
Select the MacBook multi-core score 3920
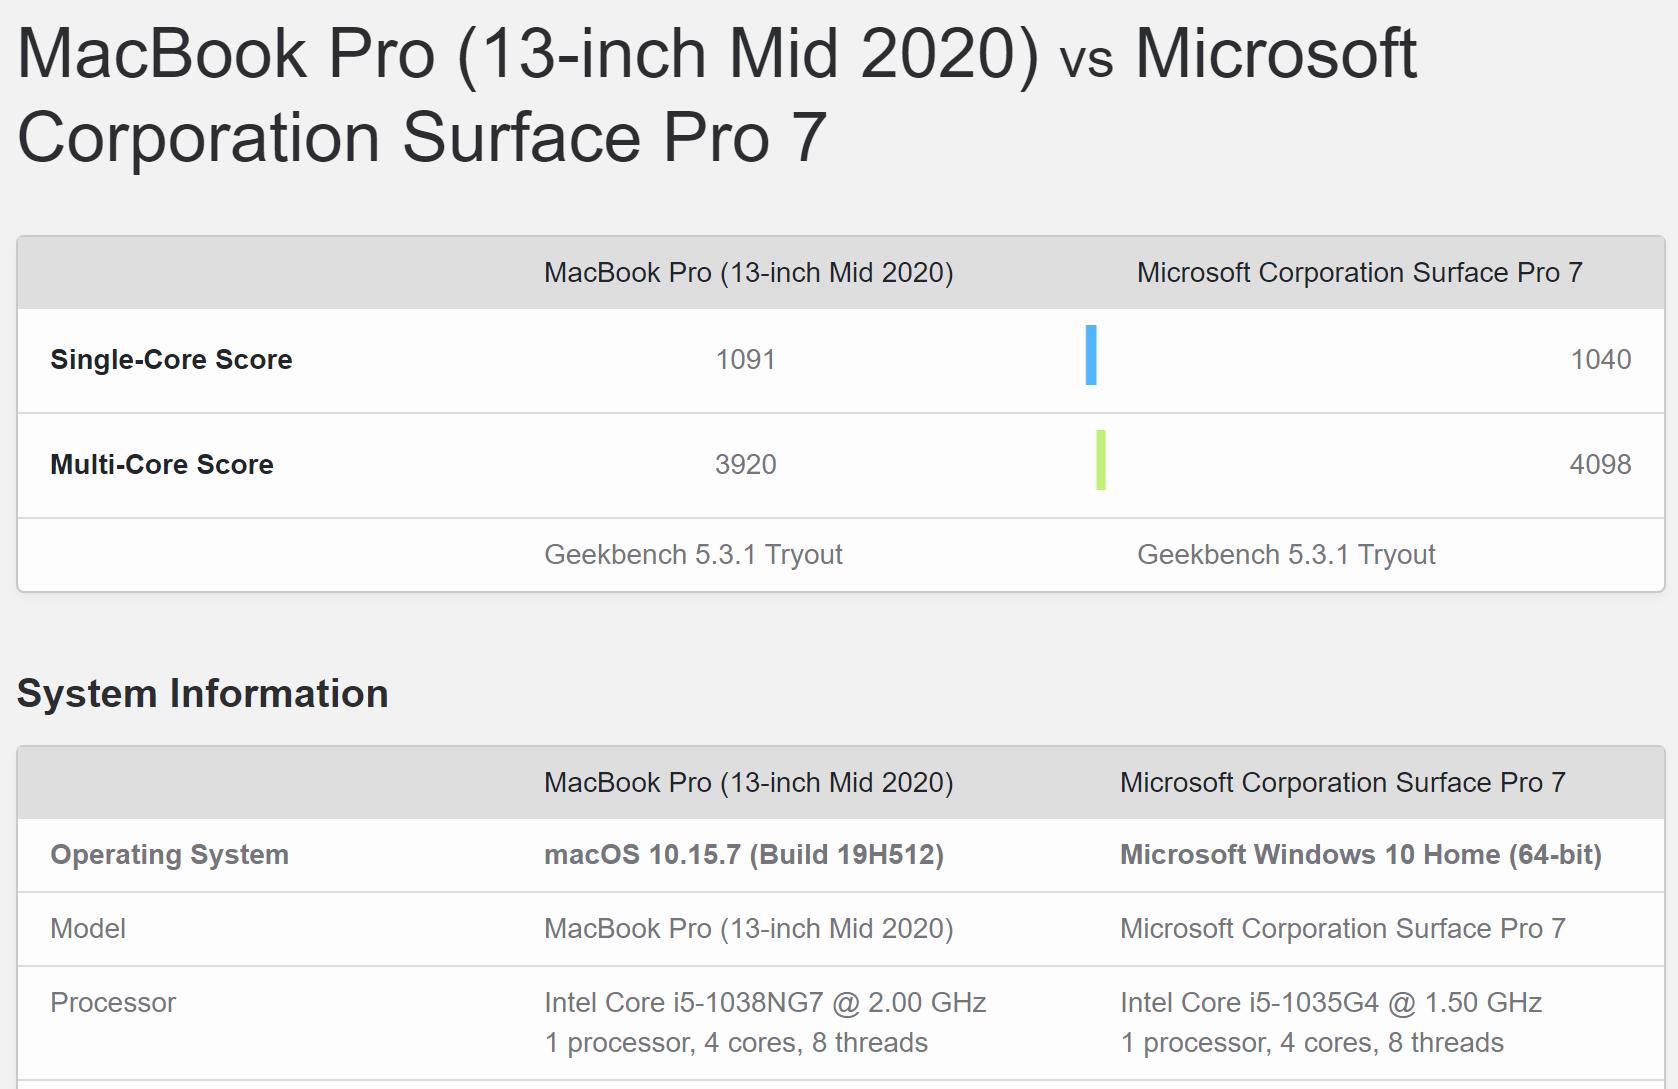[745, 465]
